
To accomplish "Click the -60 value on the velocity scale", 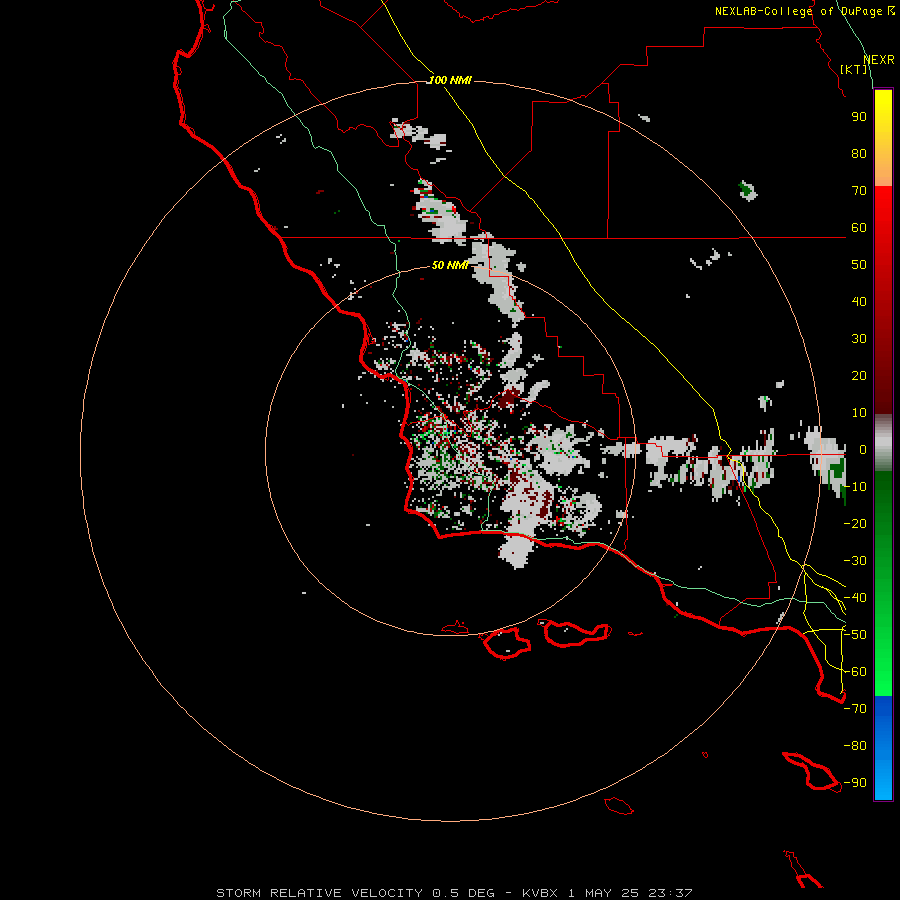I will pos(855,672).
